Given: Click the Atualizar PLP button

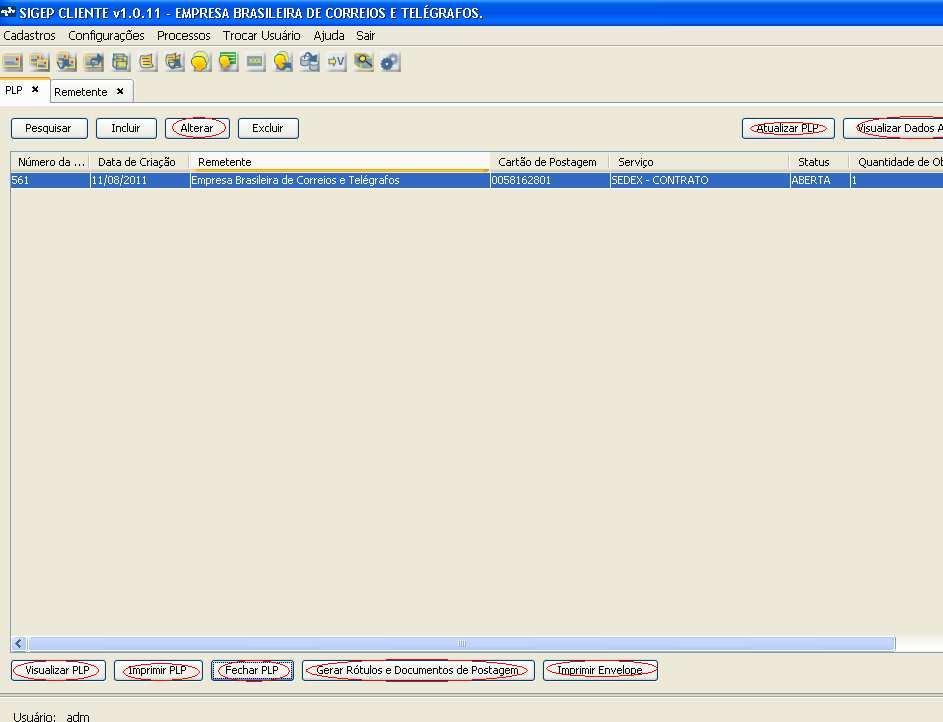Looking at the screenshot, I should point(788,128).
